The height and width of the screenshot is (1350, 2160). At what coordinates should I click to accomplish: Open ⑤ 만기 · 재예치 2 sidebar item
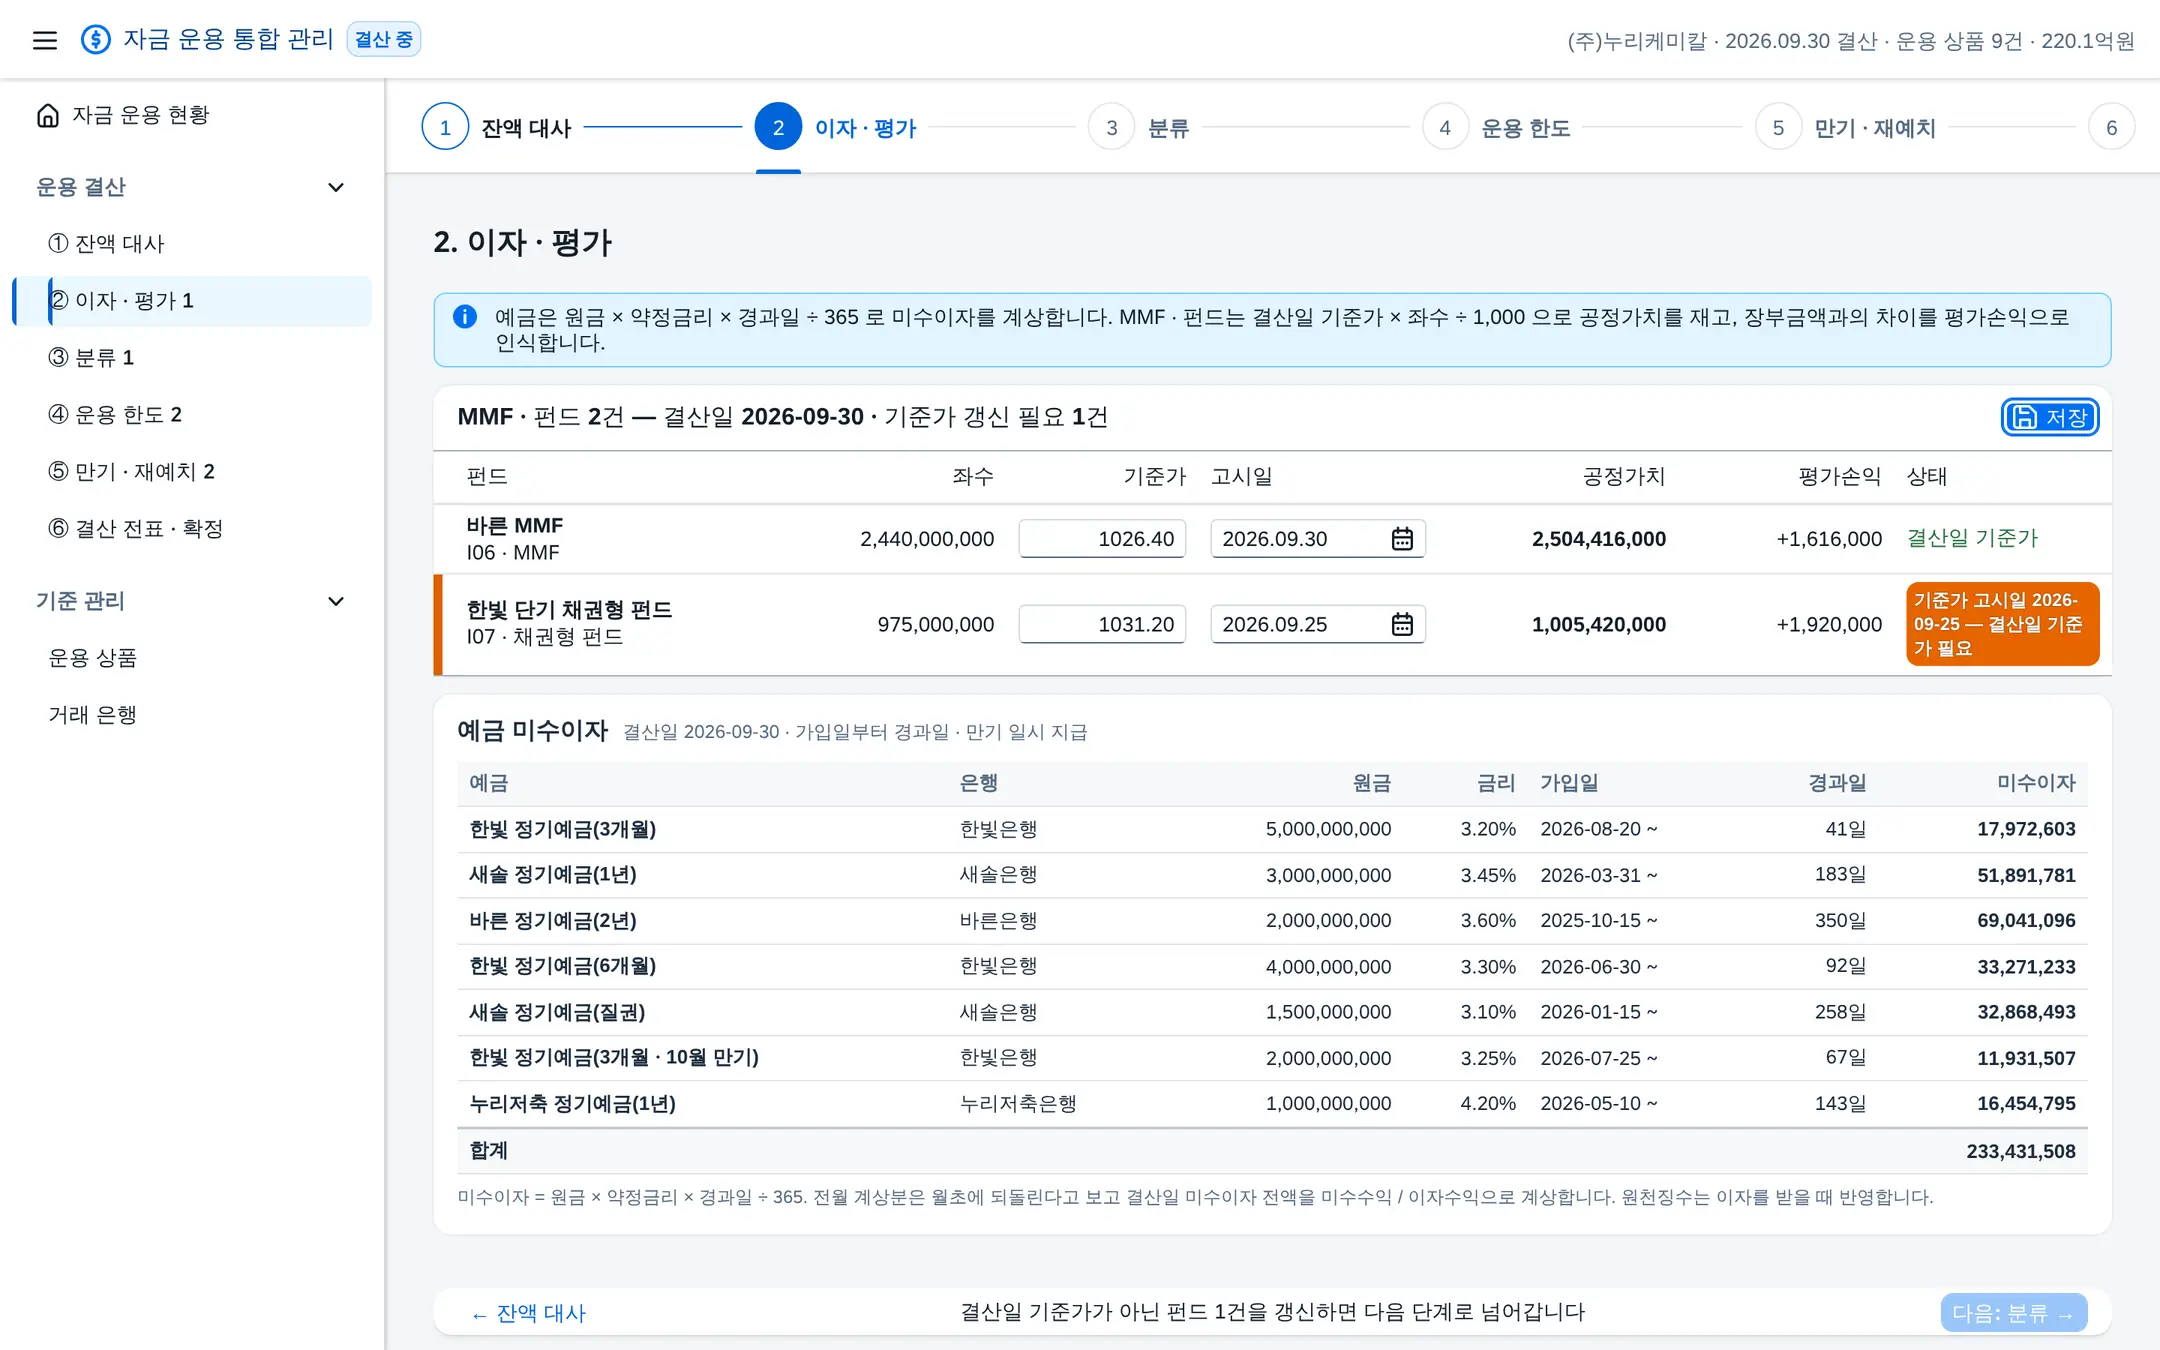192,472
